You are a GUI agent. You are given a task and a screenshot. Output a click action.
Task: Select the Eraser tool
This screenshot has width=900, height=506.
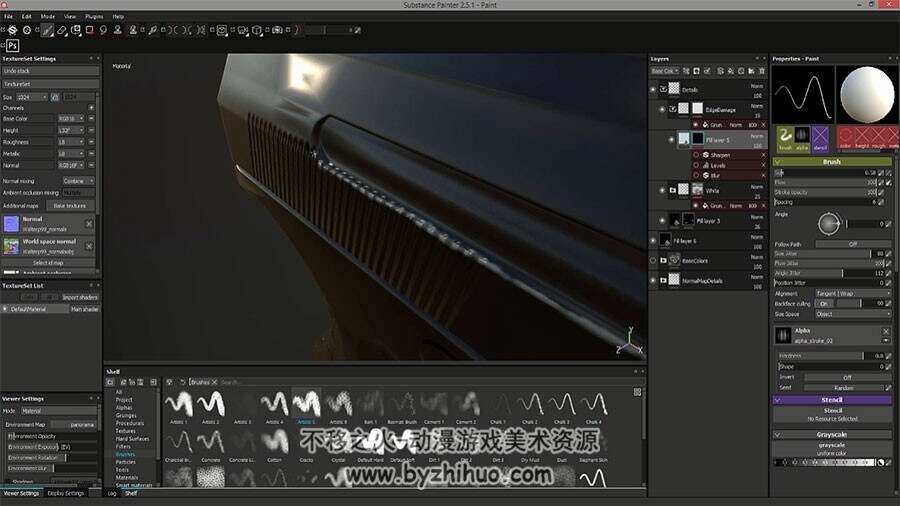tap(61, 30)
